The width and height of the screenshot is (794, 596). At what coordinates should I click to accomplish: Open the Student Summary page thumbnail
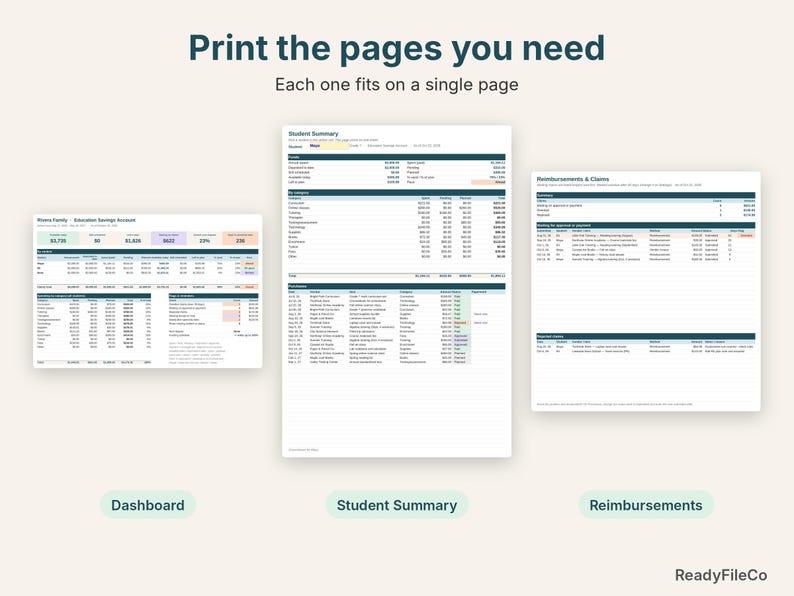396,291
